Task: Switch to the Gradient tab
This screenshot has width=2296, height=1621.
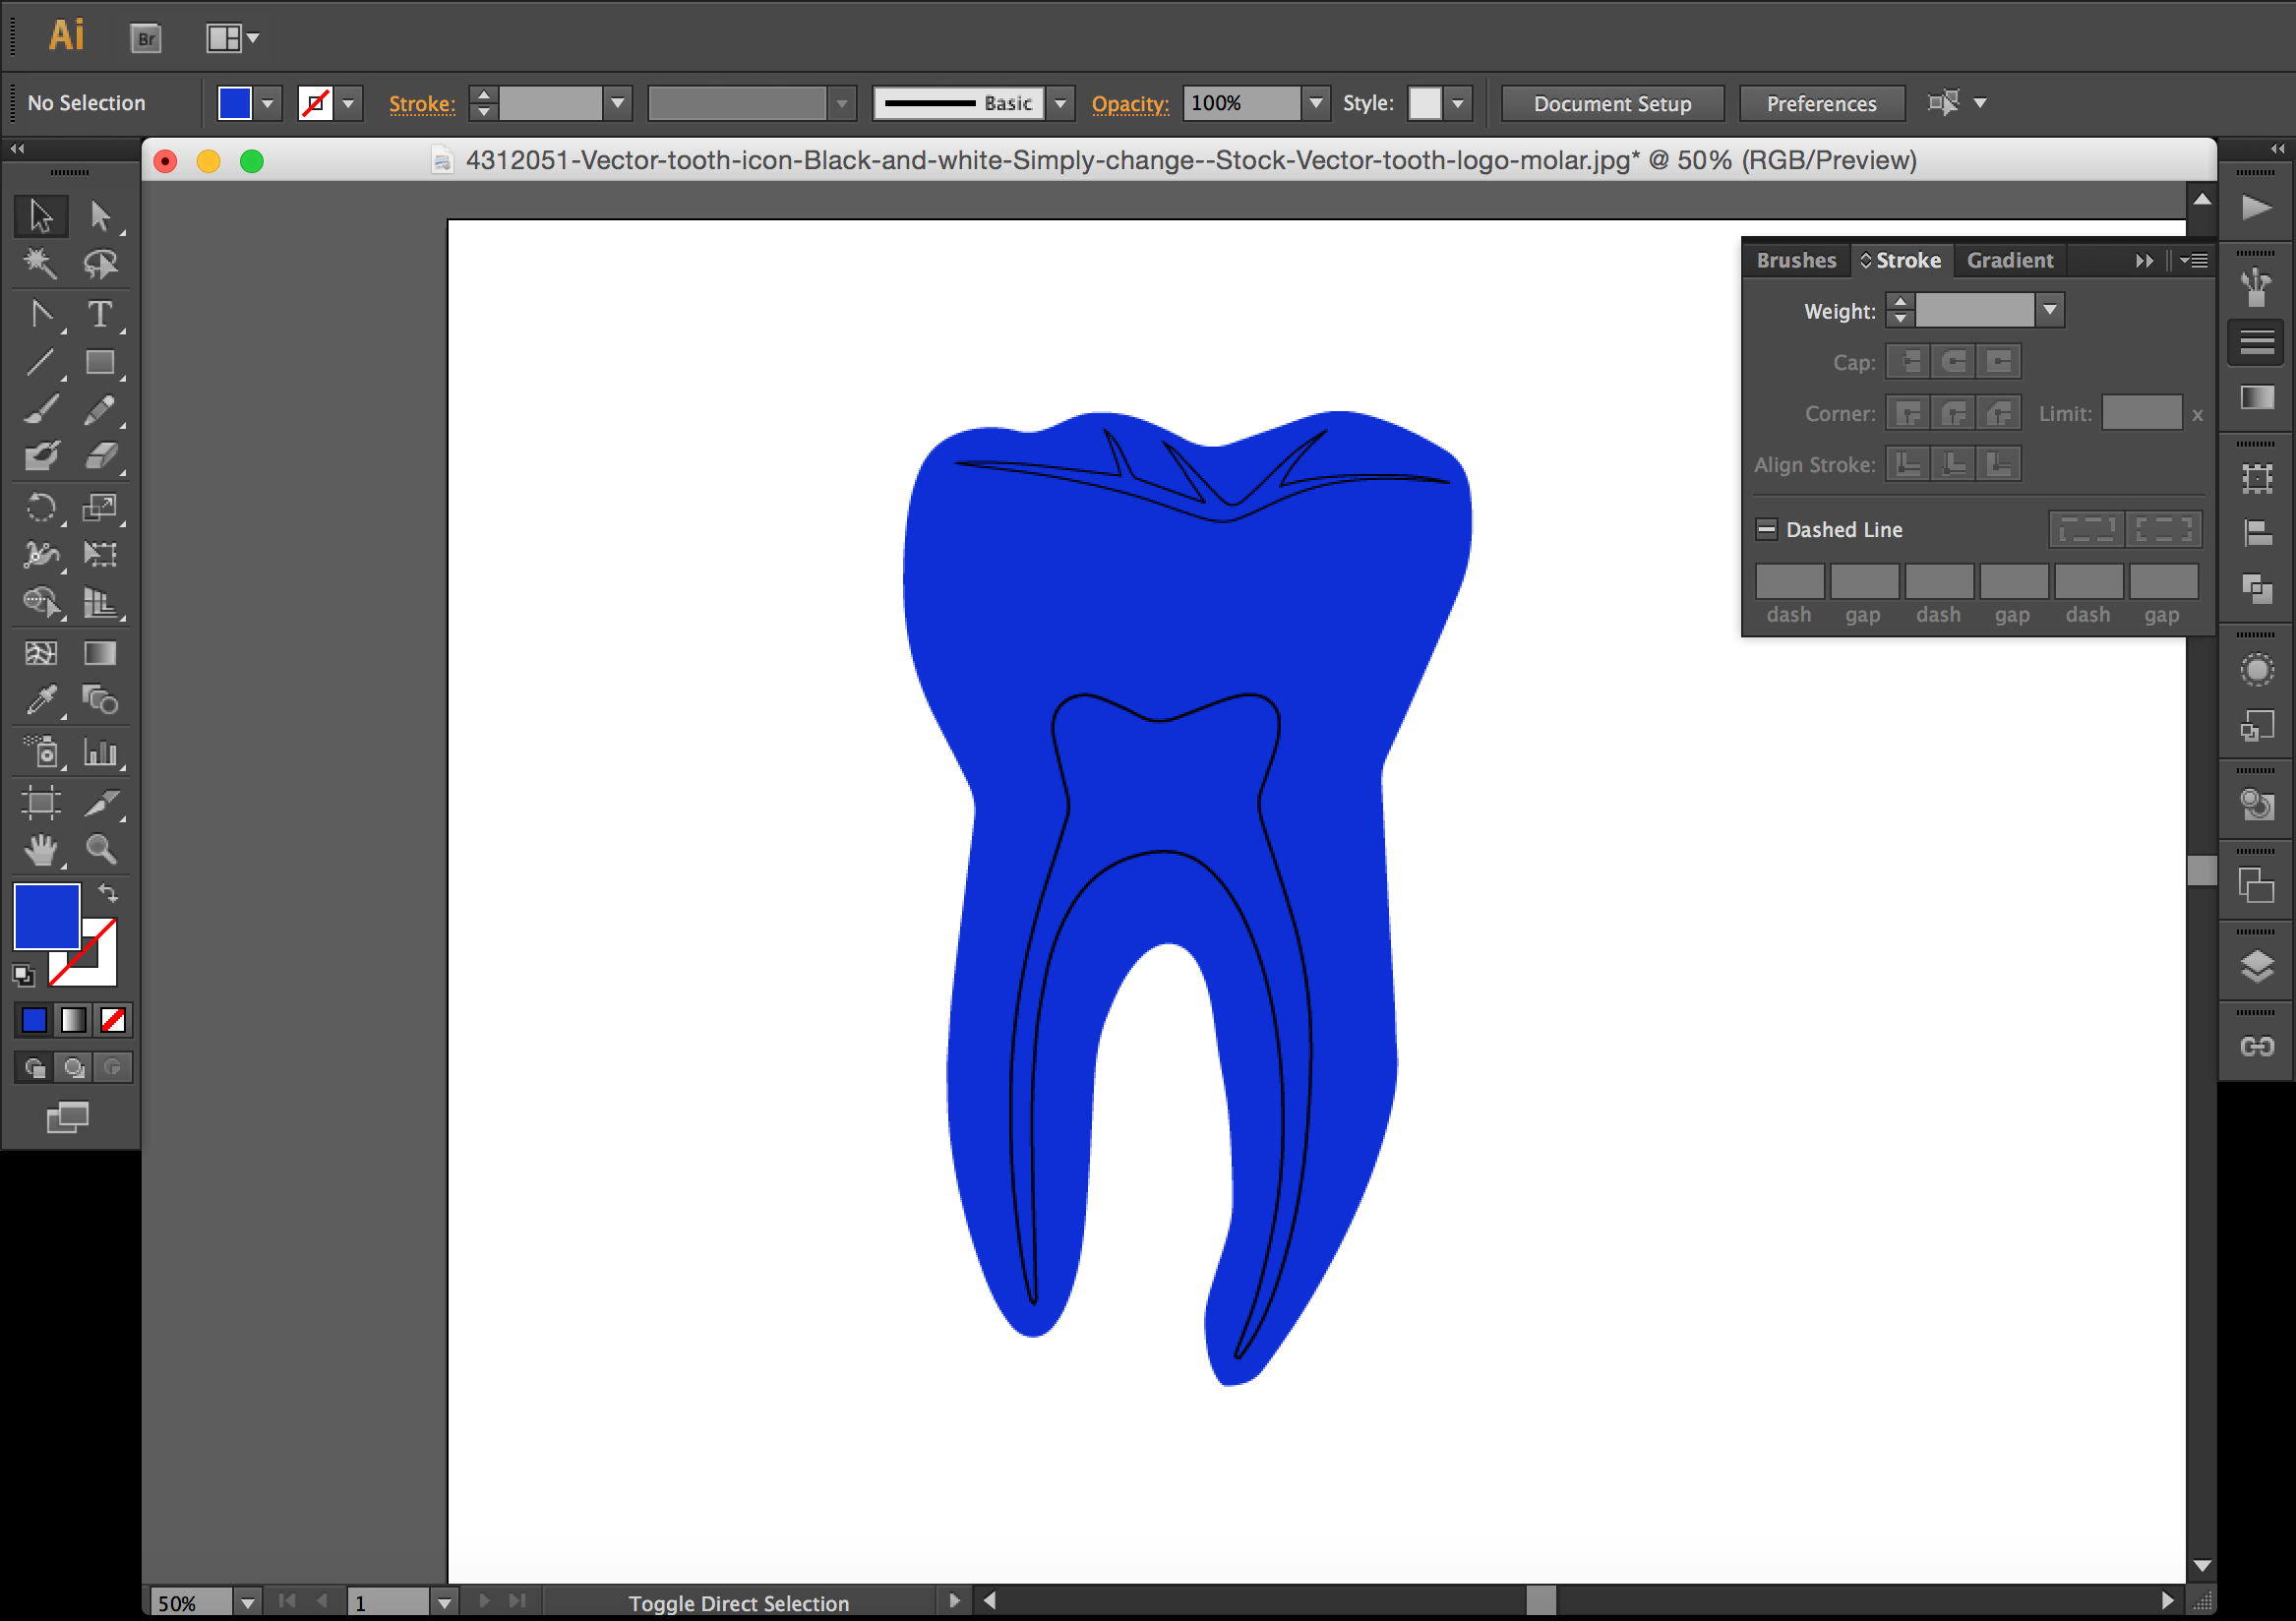Action: pyautogui.click(x=2010, y=261)
